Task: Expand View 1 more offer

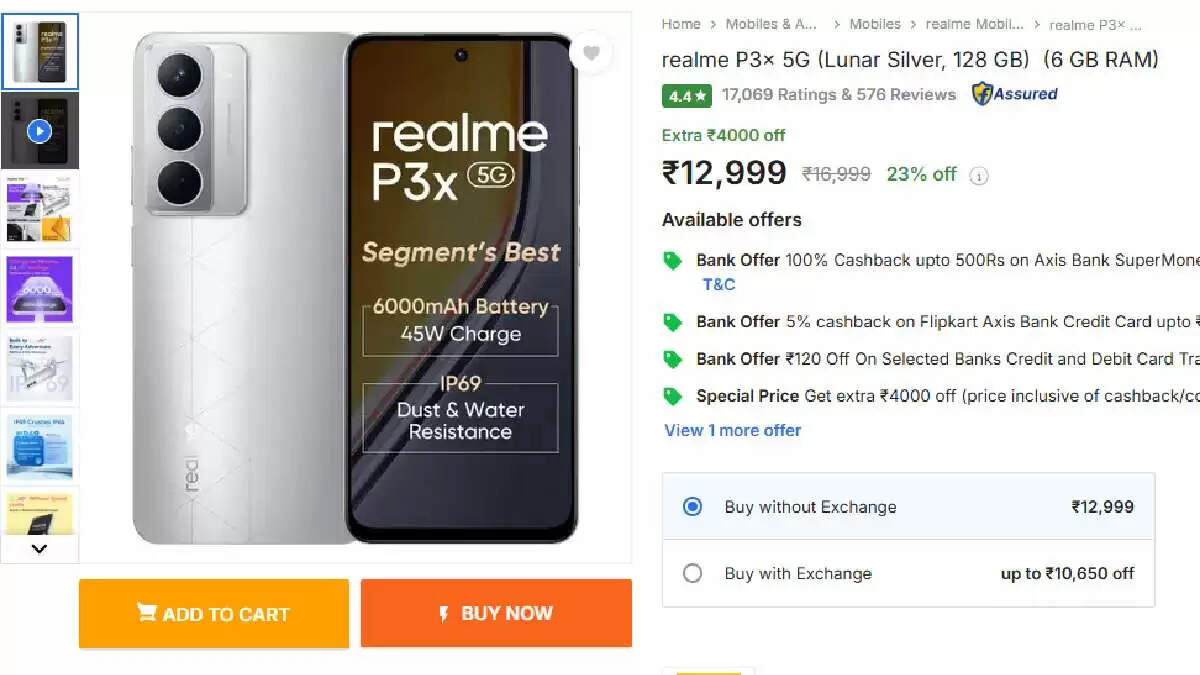Action: 733,430
